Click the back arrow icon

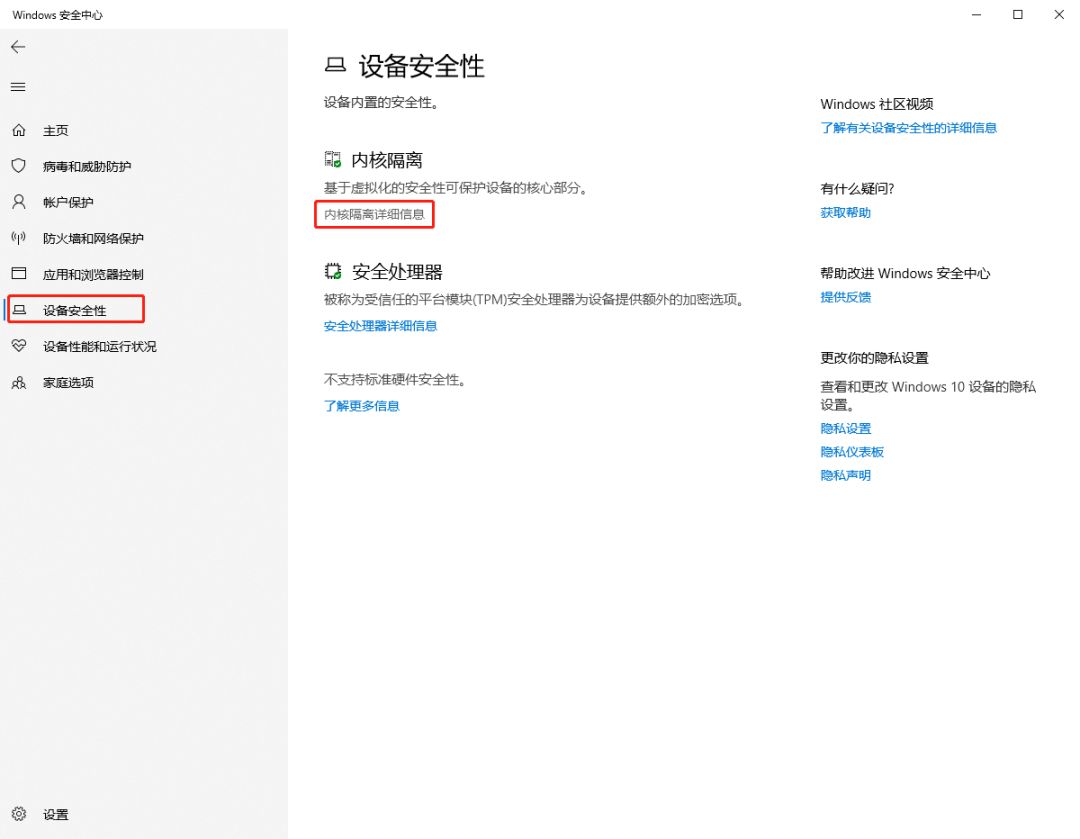coord(18,47)
